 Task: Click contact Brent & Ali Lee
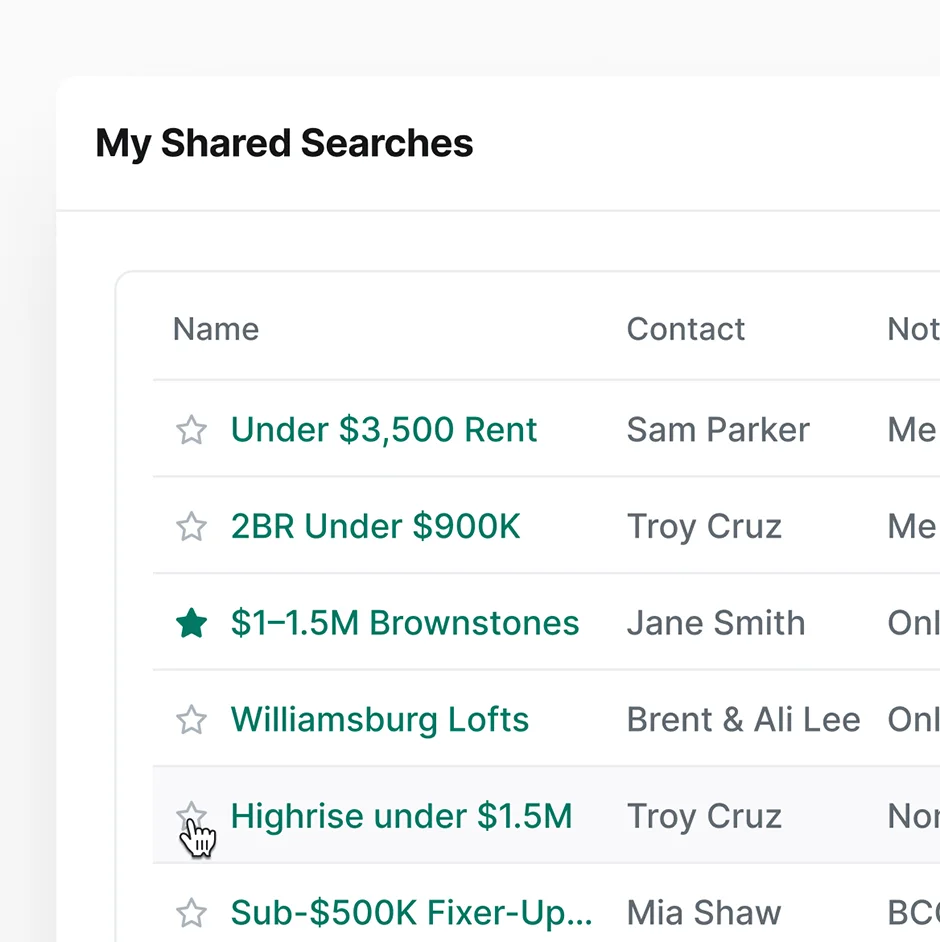tap(743, 720)
